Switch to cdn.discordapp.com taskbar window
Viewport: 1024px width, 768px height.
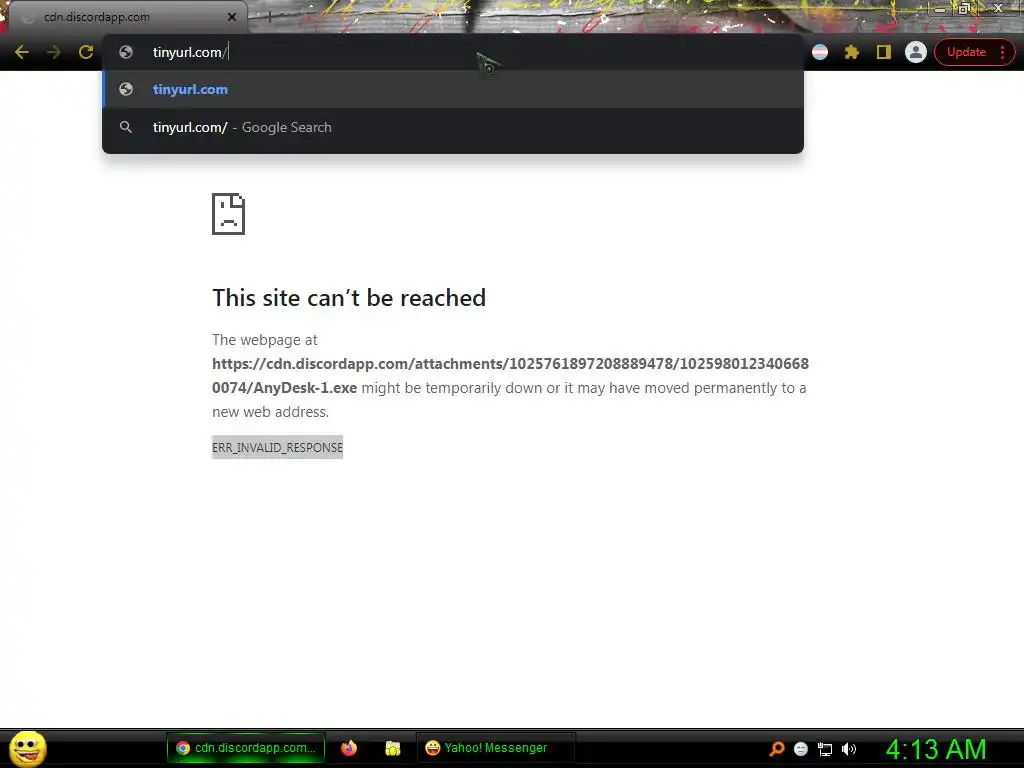point(246,748)
